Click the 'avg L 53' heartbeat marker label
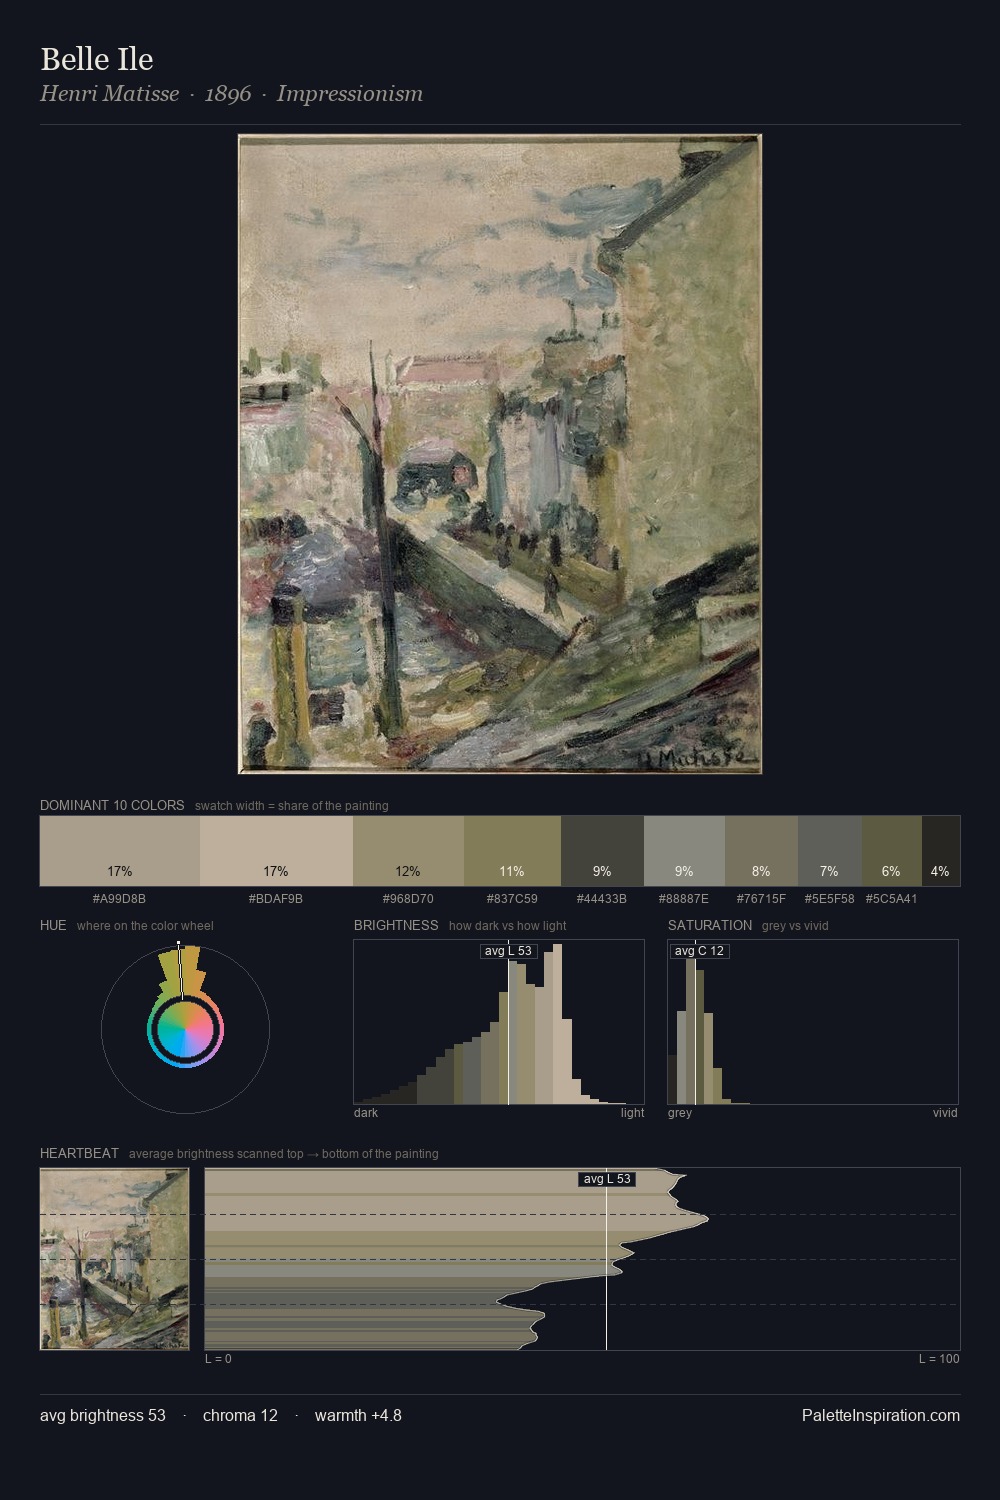 607,1179
